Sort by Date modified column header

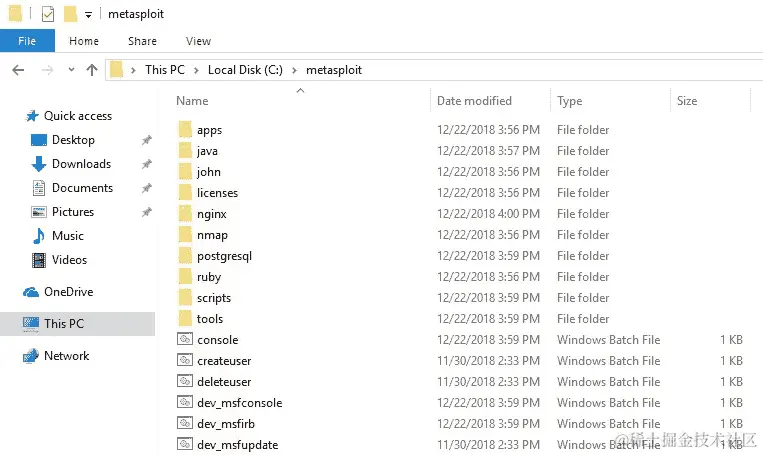[474, 101]
